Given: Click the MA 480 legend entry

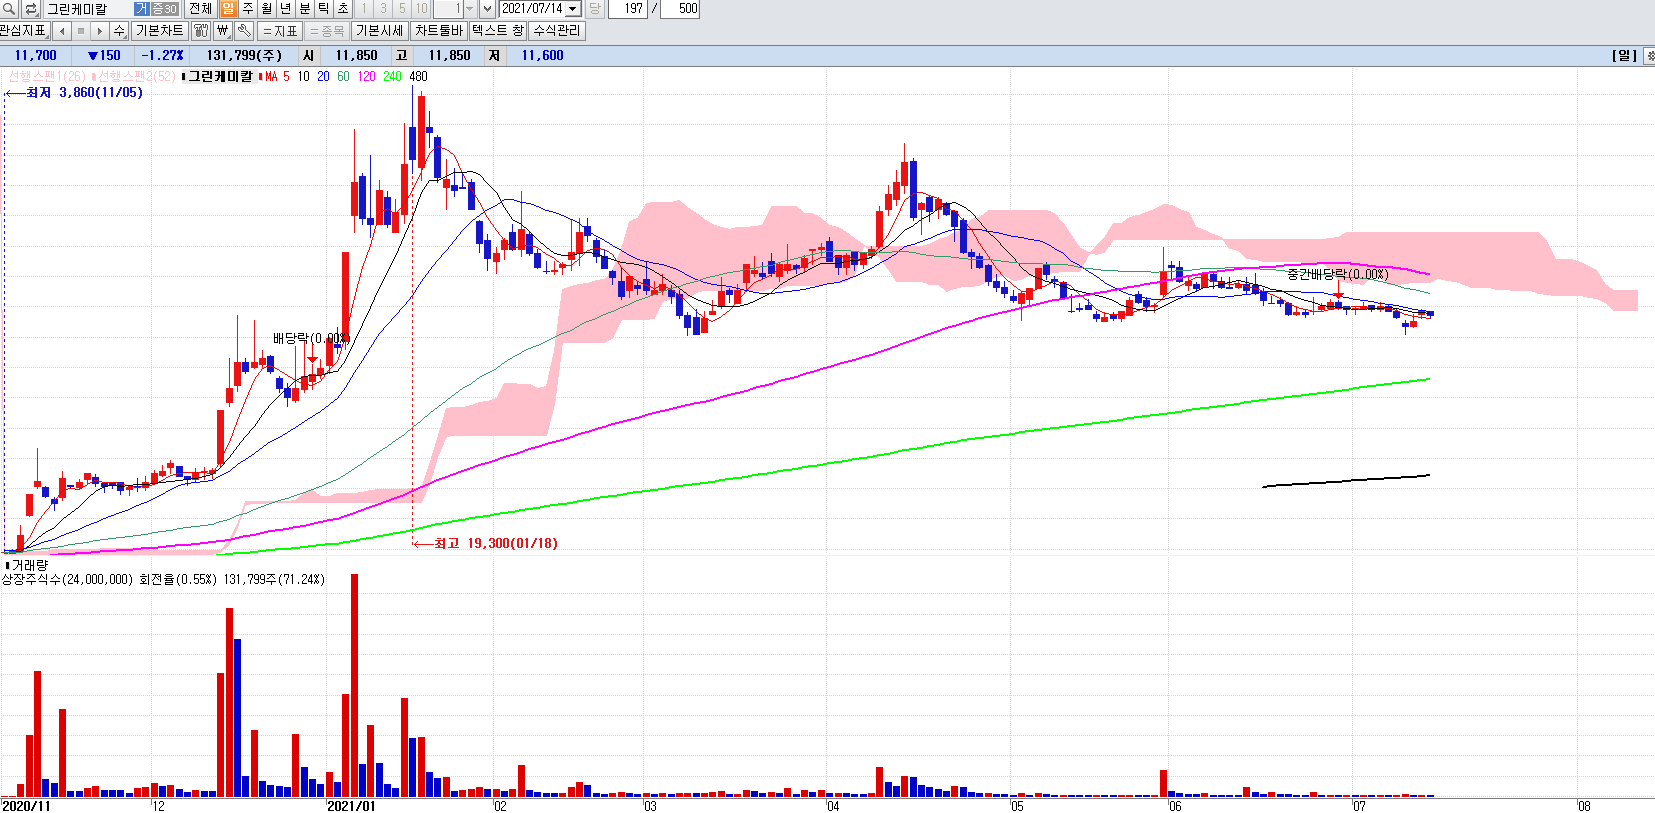Looking at the screenshot, I should (418, 77).
